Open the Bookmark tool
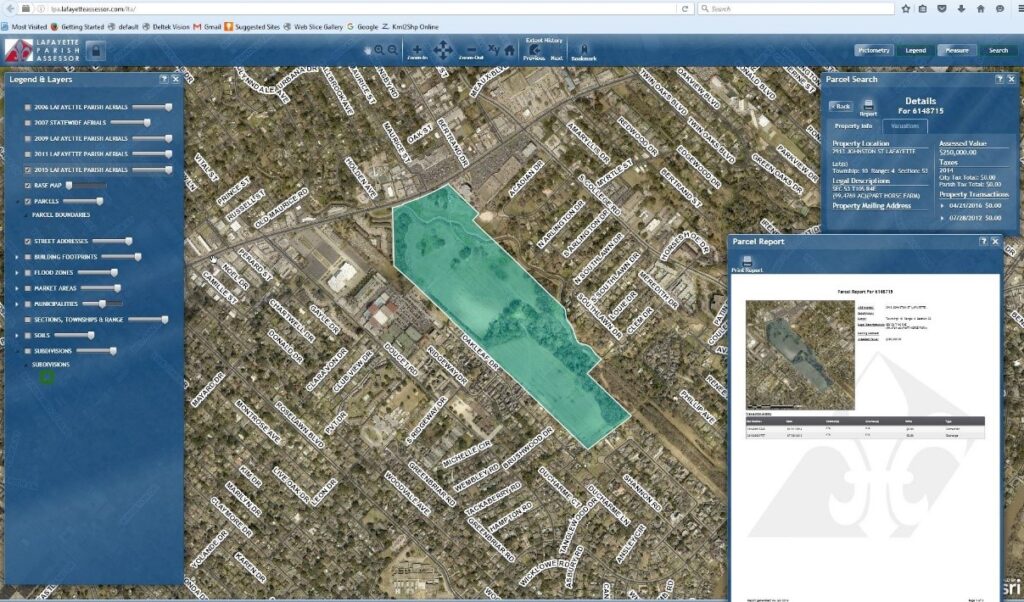The height and width of the screenshot is (602, 1024). [584, 52]
